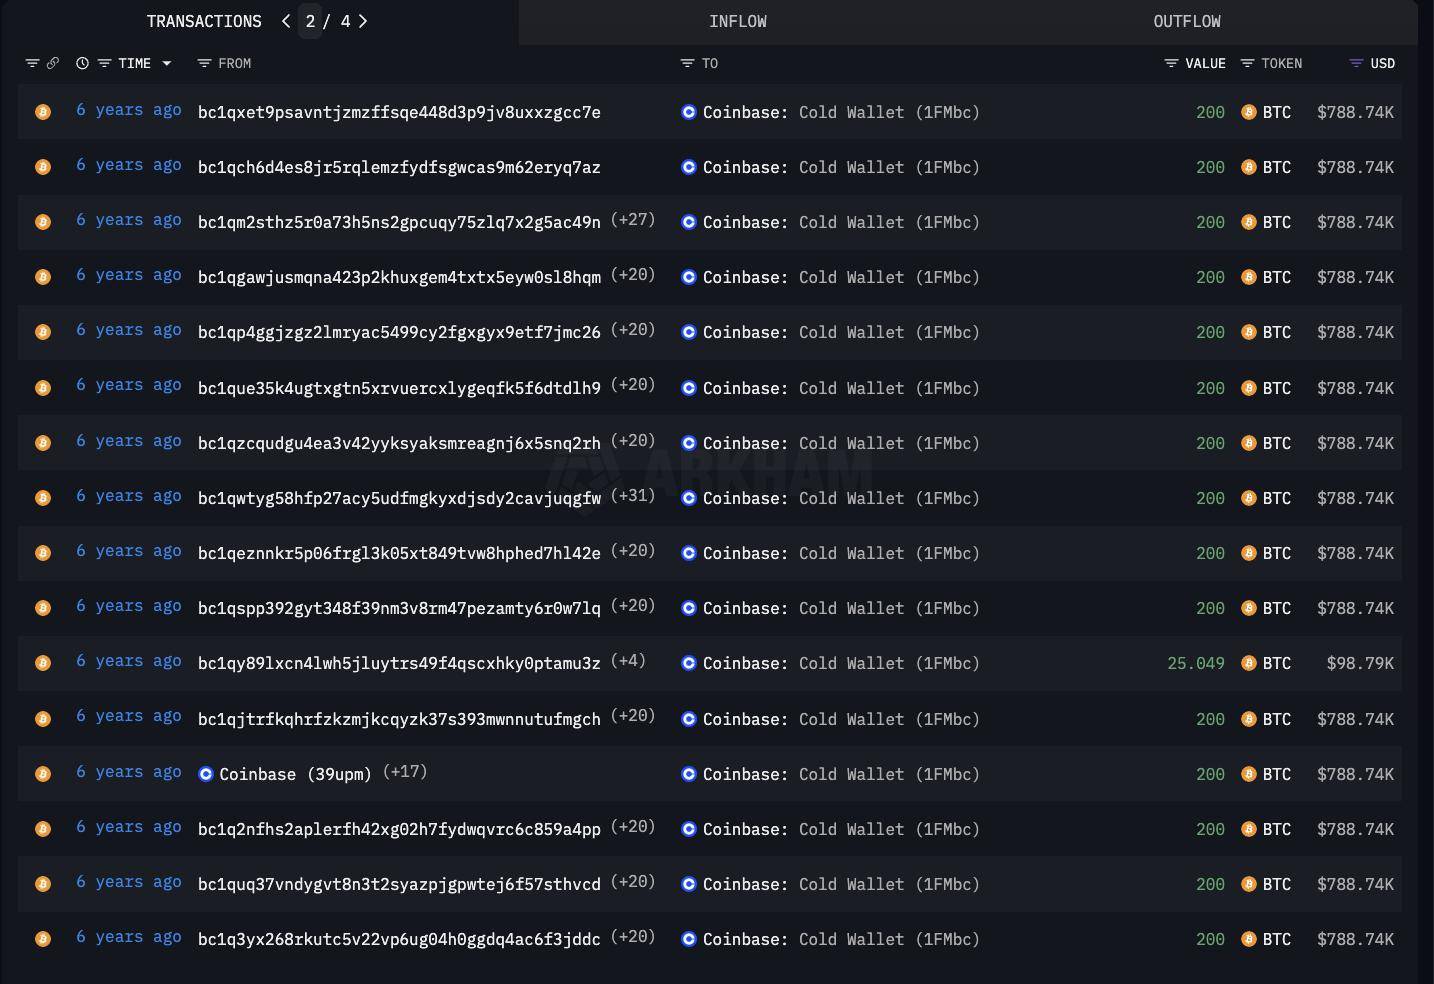Click Bitcoin chain icon on first row

coord(43,112)
